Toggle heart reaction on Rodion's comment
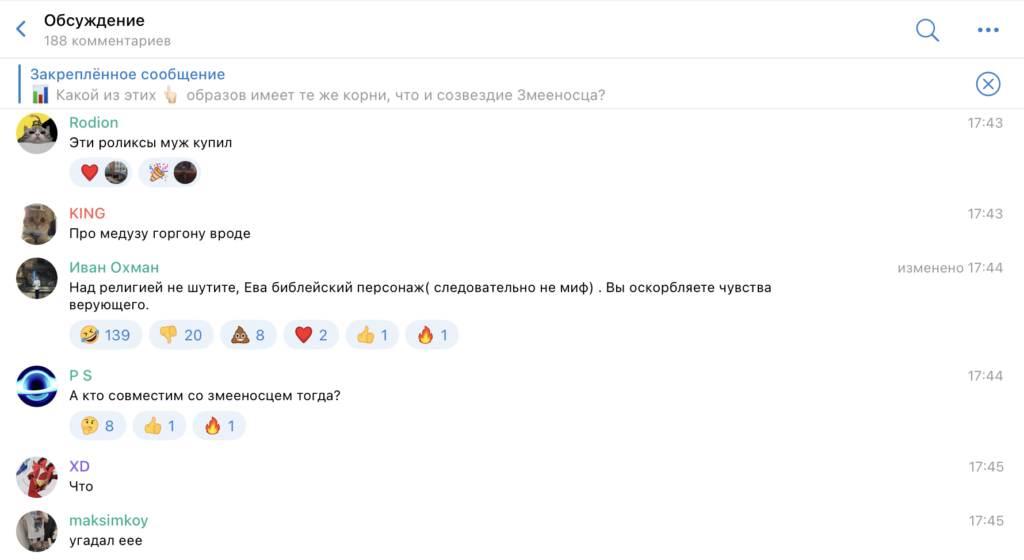 101,173
